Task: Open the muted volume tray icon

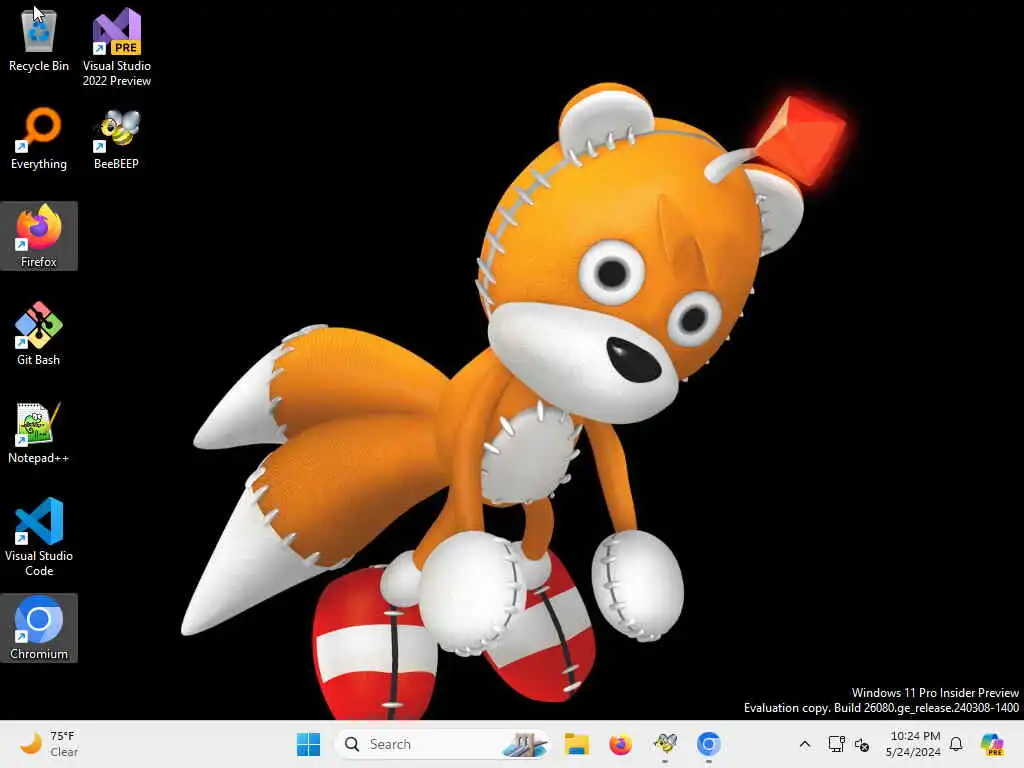Action: pos(862,744)
